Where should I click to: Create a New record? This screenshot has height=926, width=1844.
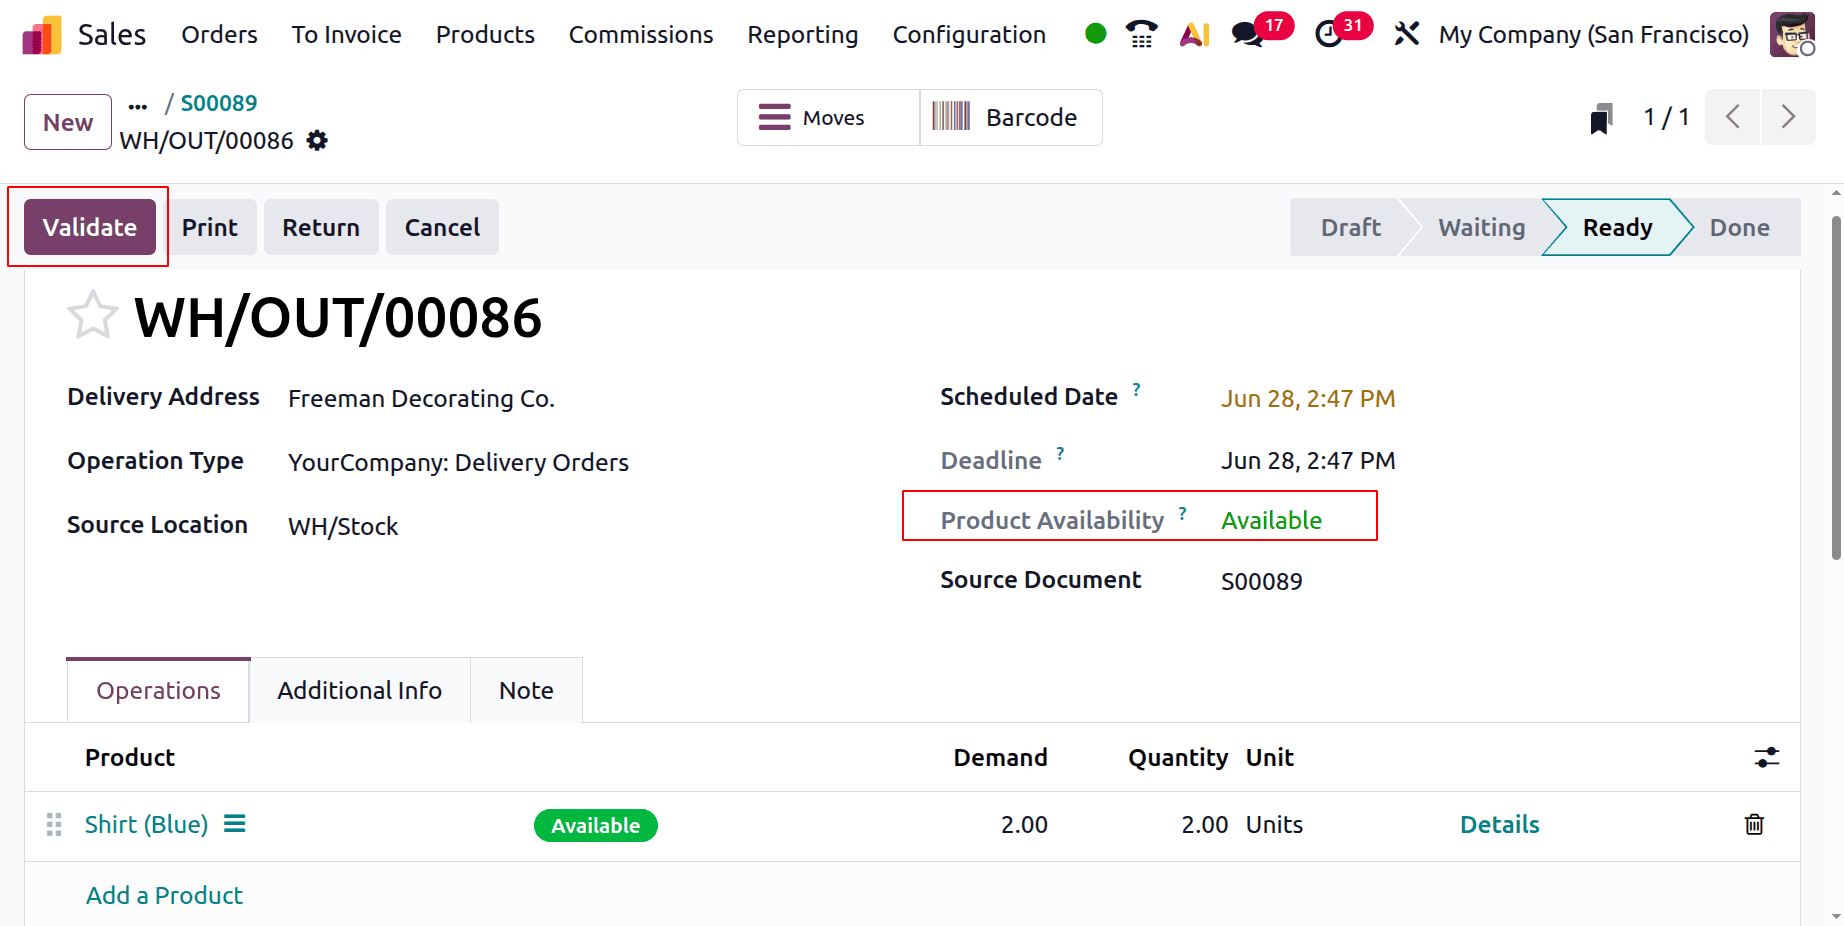coord(68,122)
